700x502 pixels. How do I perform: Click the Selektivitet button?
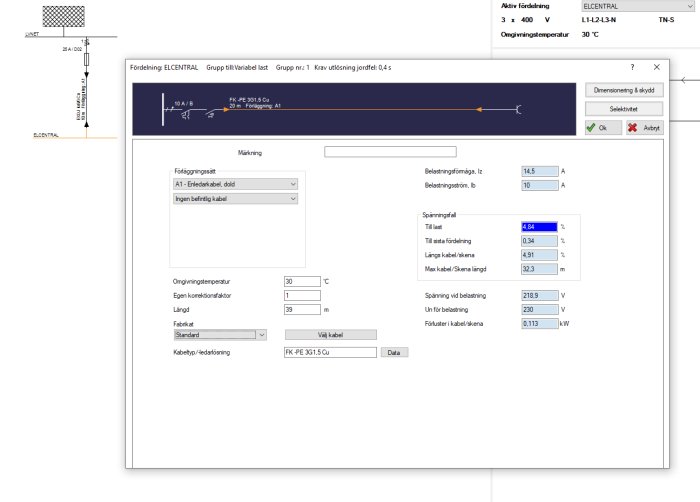624,108
